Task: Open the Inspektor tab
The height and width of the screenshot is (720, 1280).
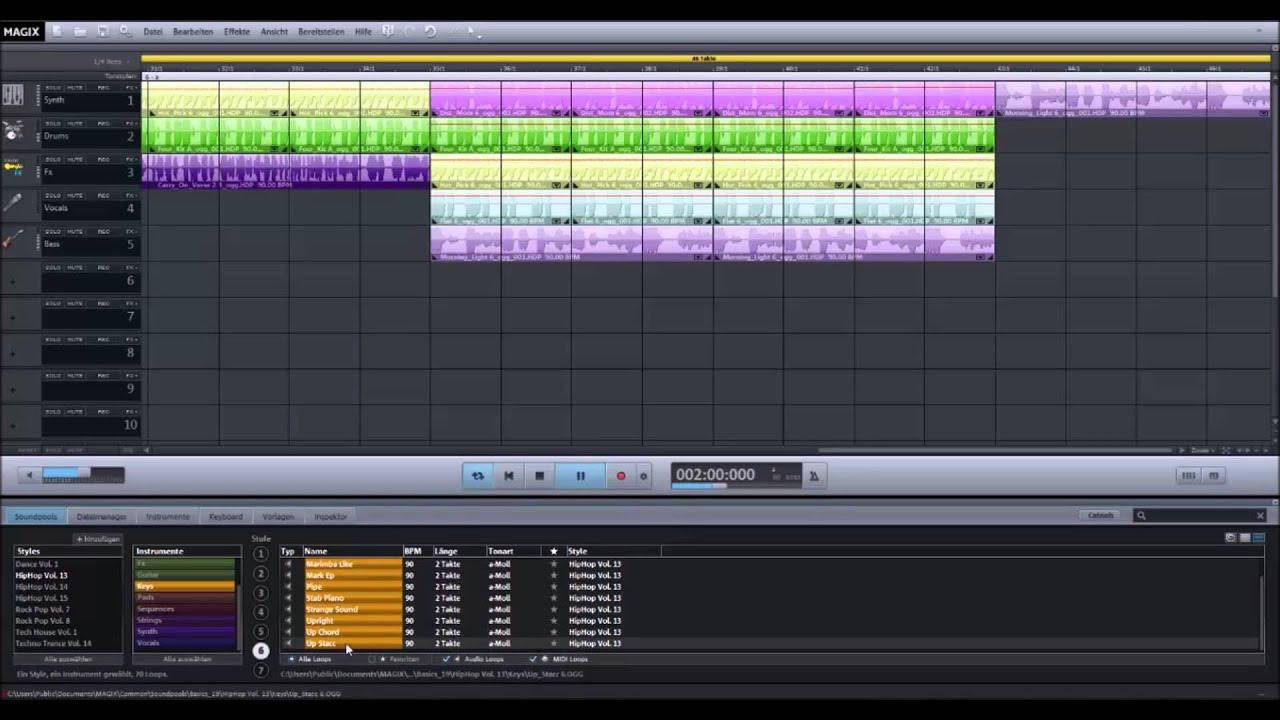Action: [x=330, y=517]
